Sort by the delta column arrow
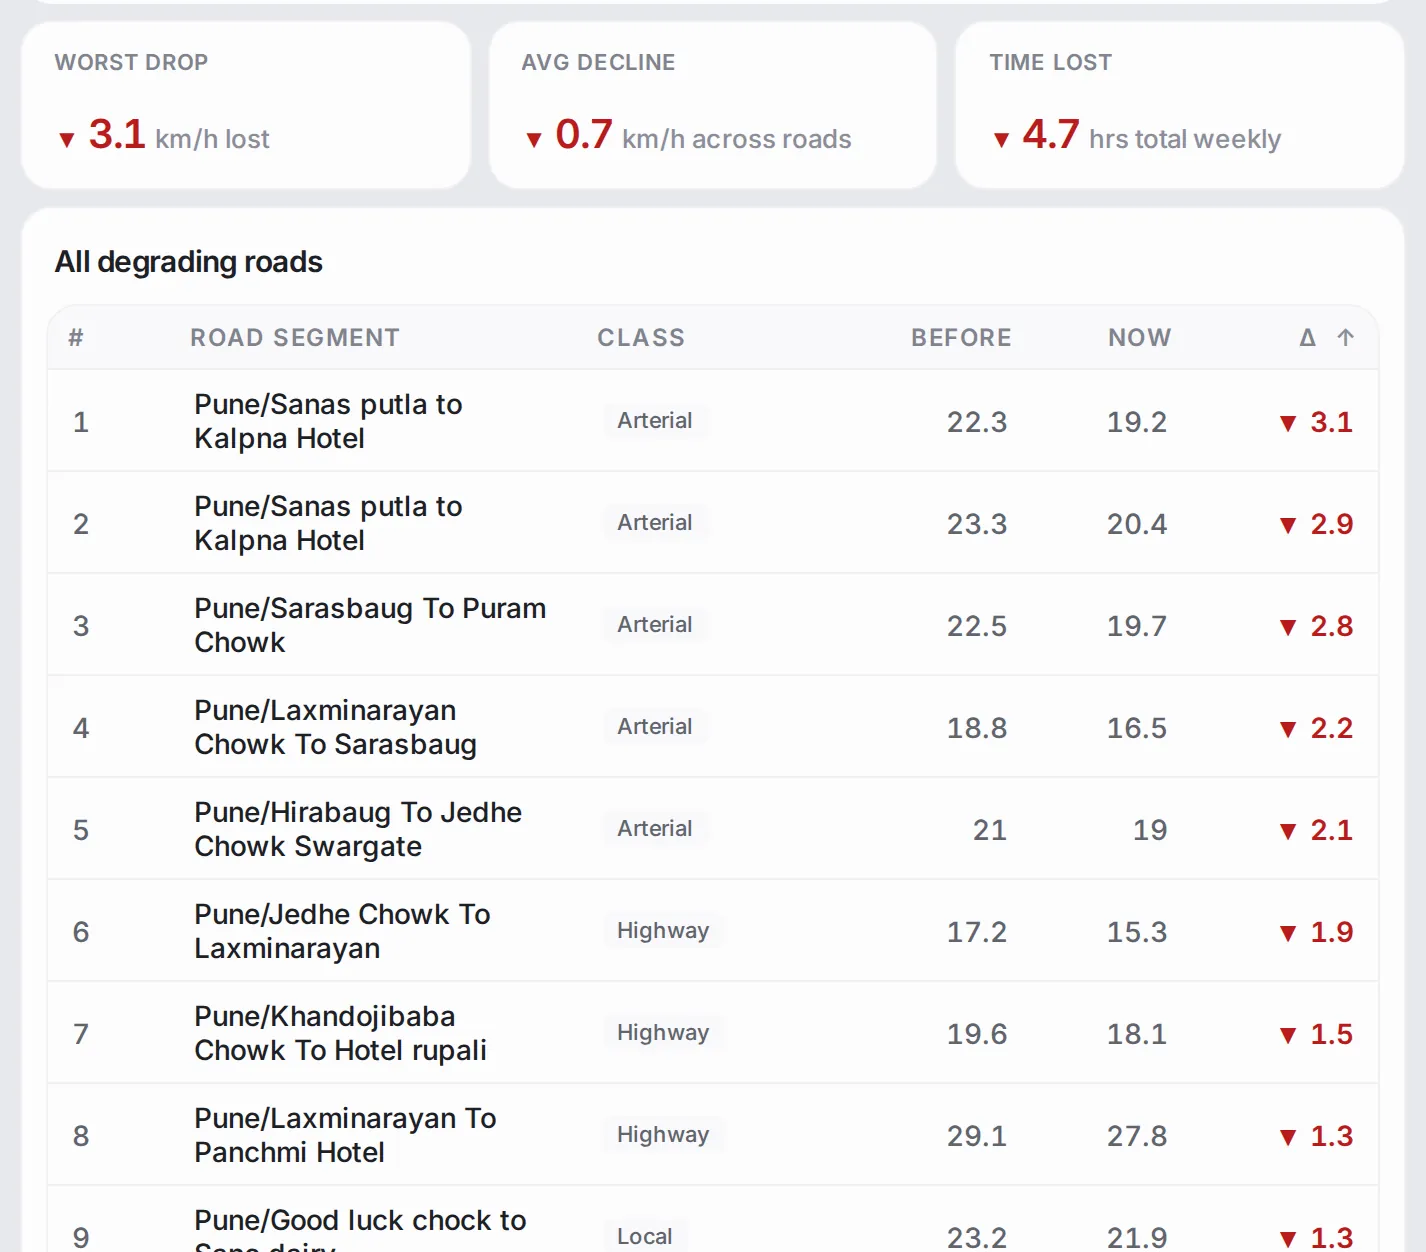The image size is (1426, 1252). [x=1345, y=338]
